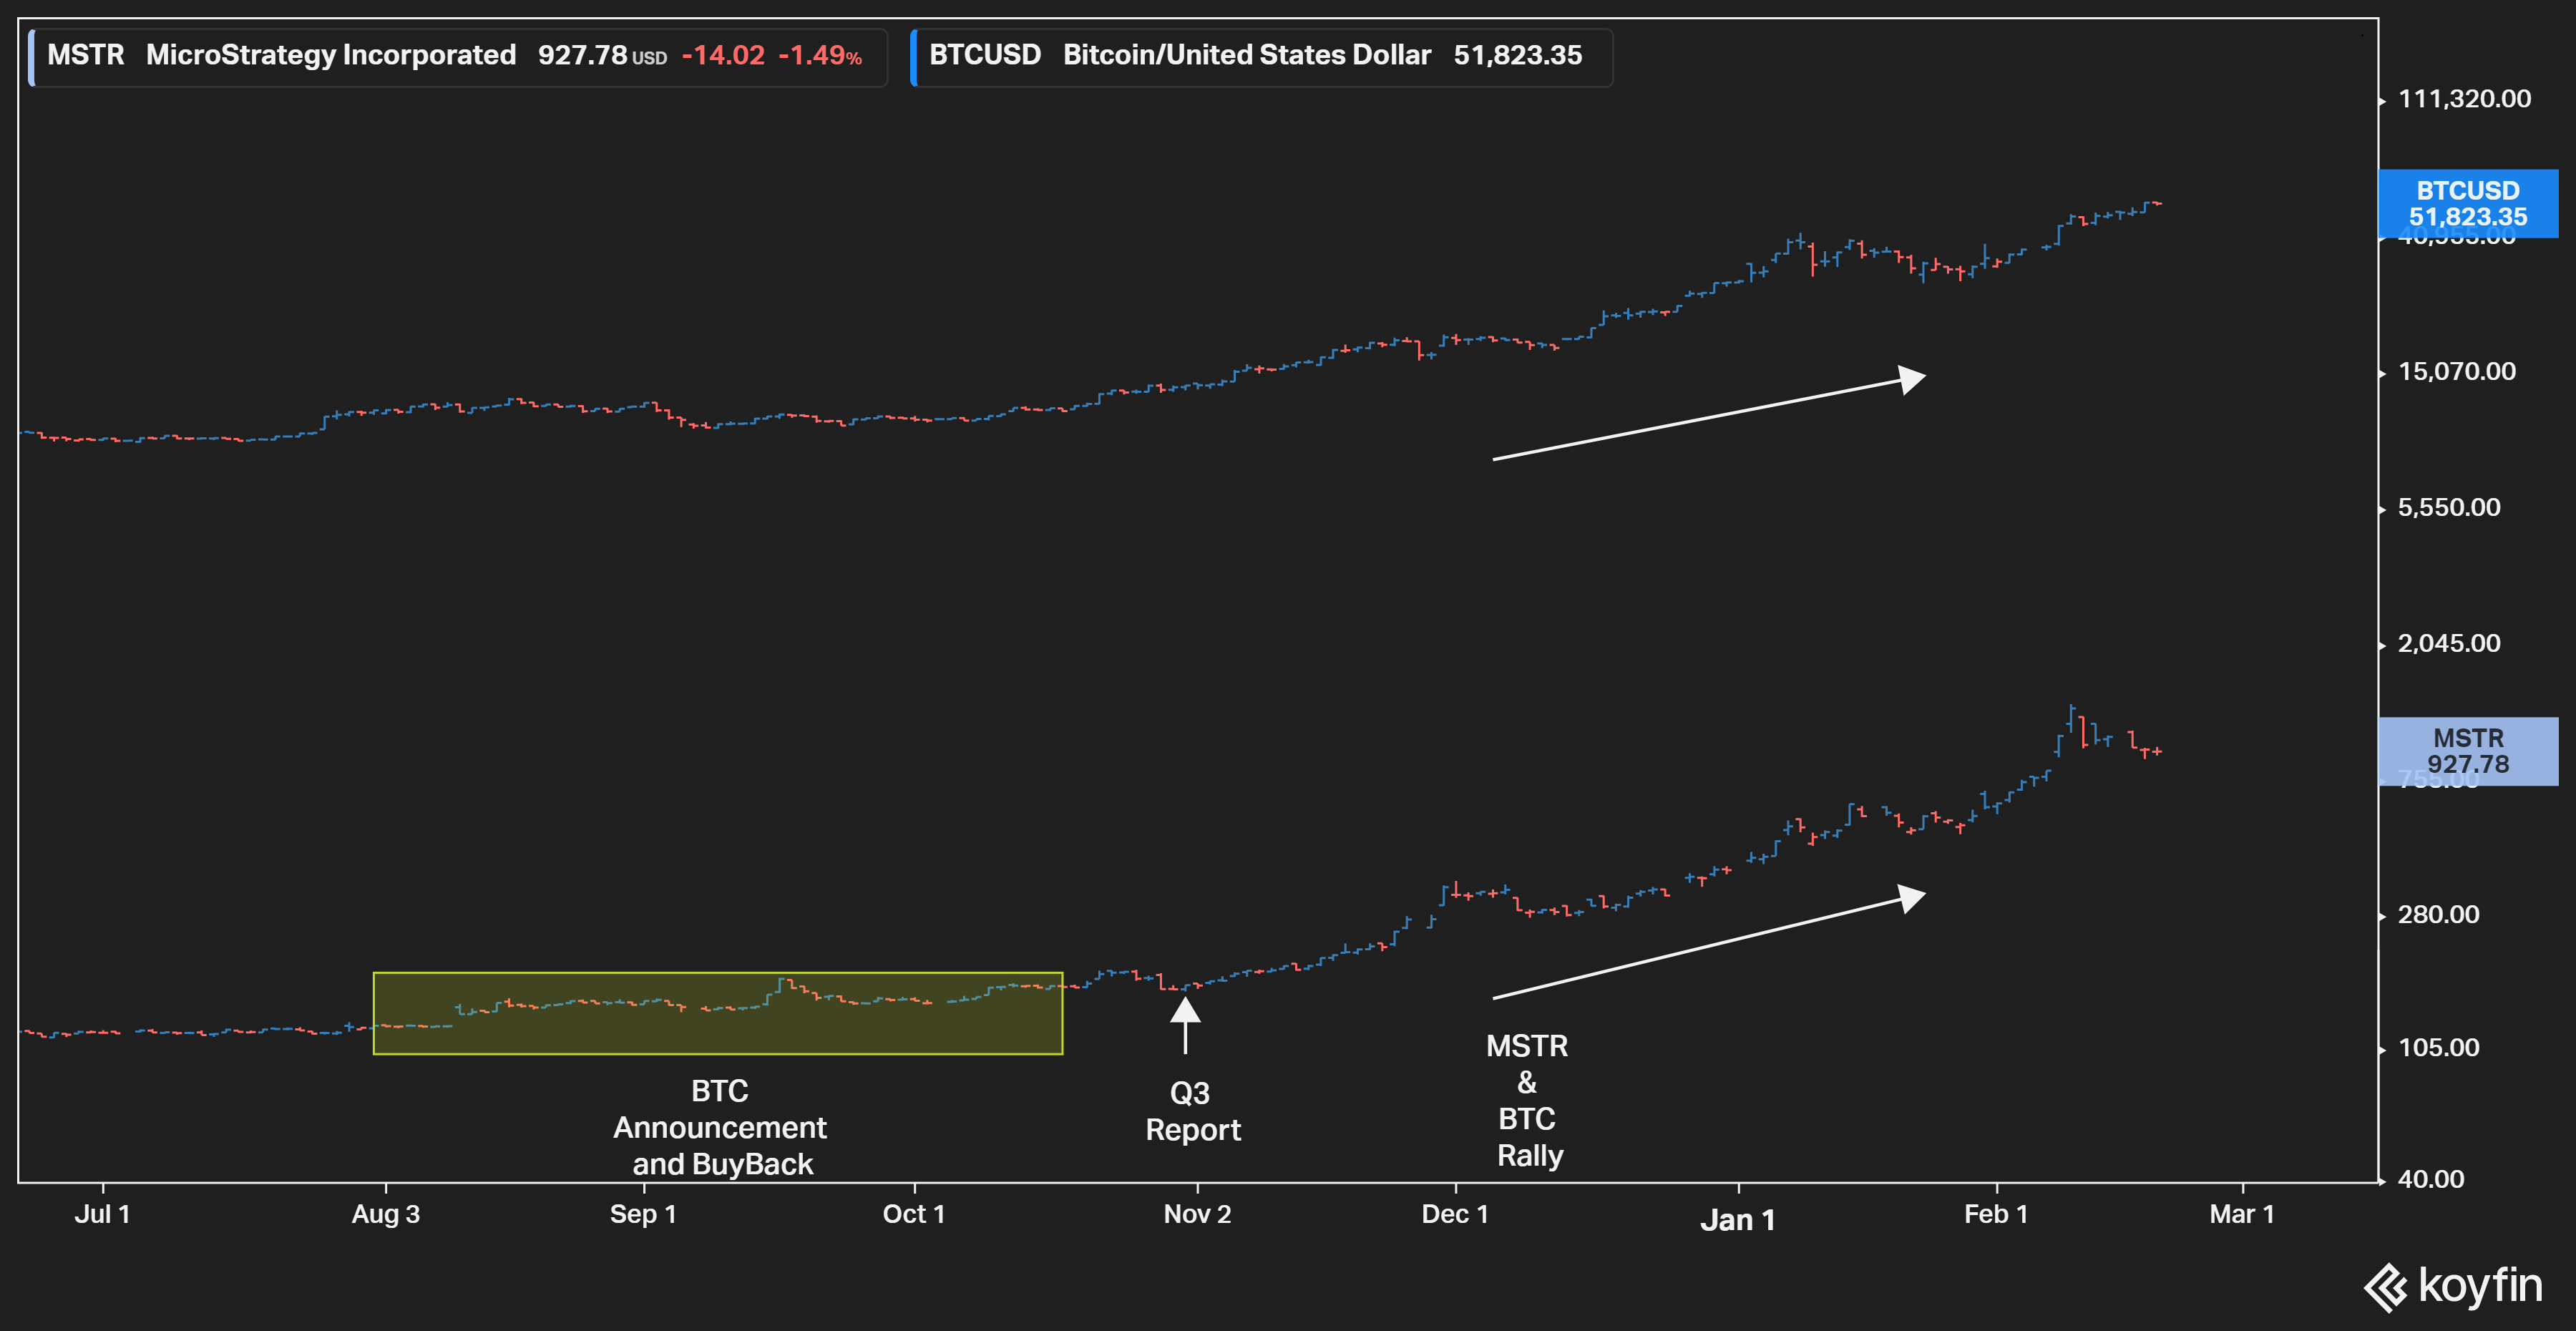Click the Aug 3 date label
2576x1331 pixels.
click(386, 1214)
